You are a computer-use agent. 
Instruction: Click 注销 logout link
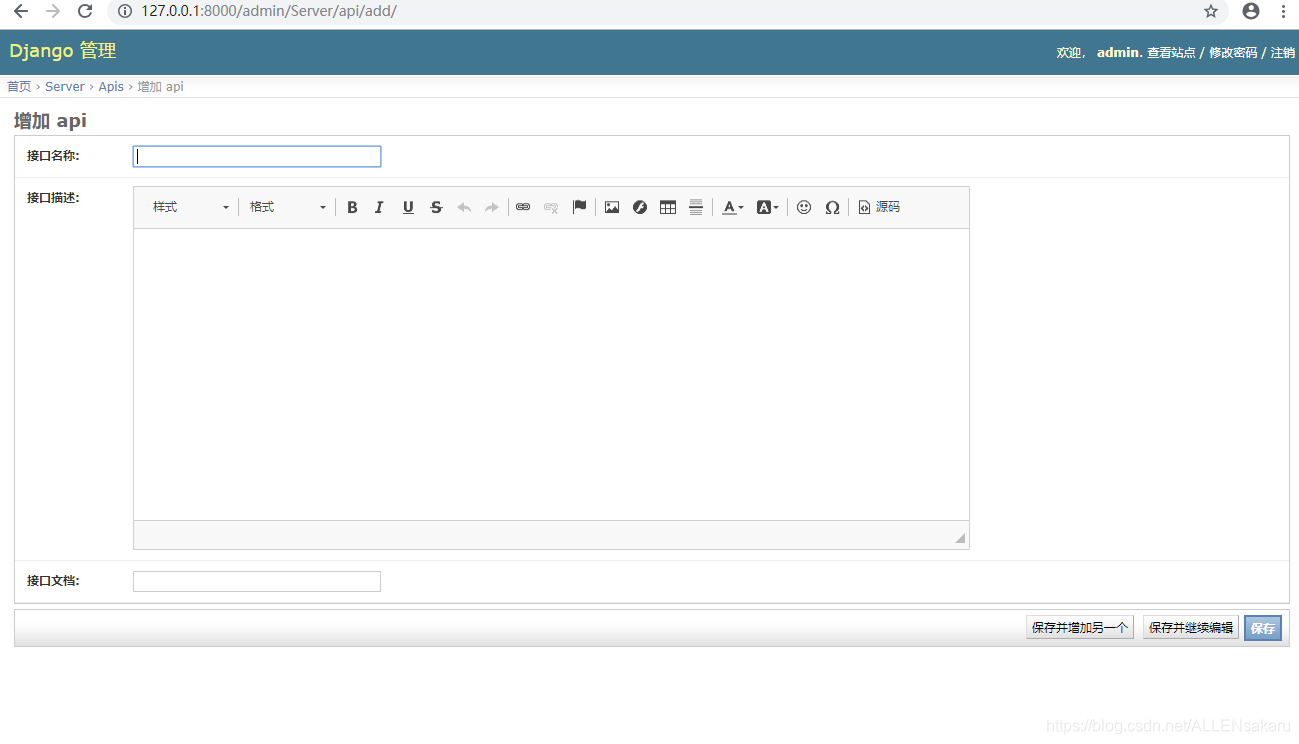point(1283,53)
